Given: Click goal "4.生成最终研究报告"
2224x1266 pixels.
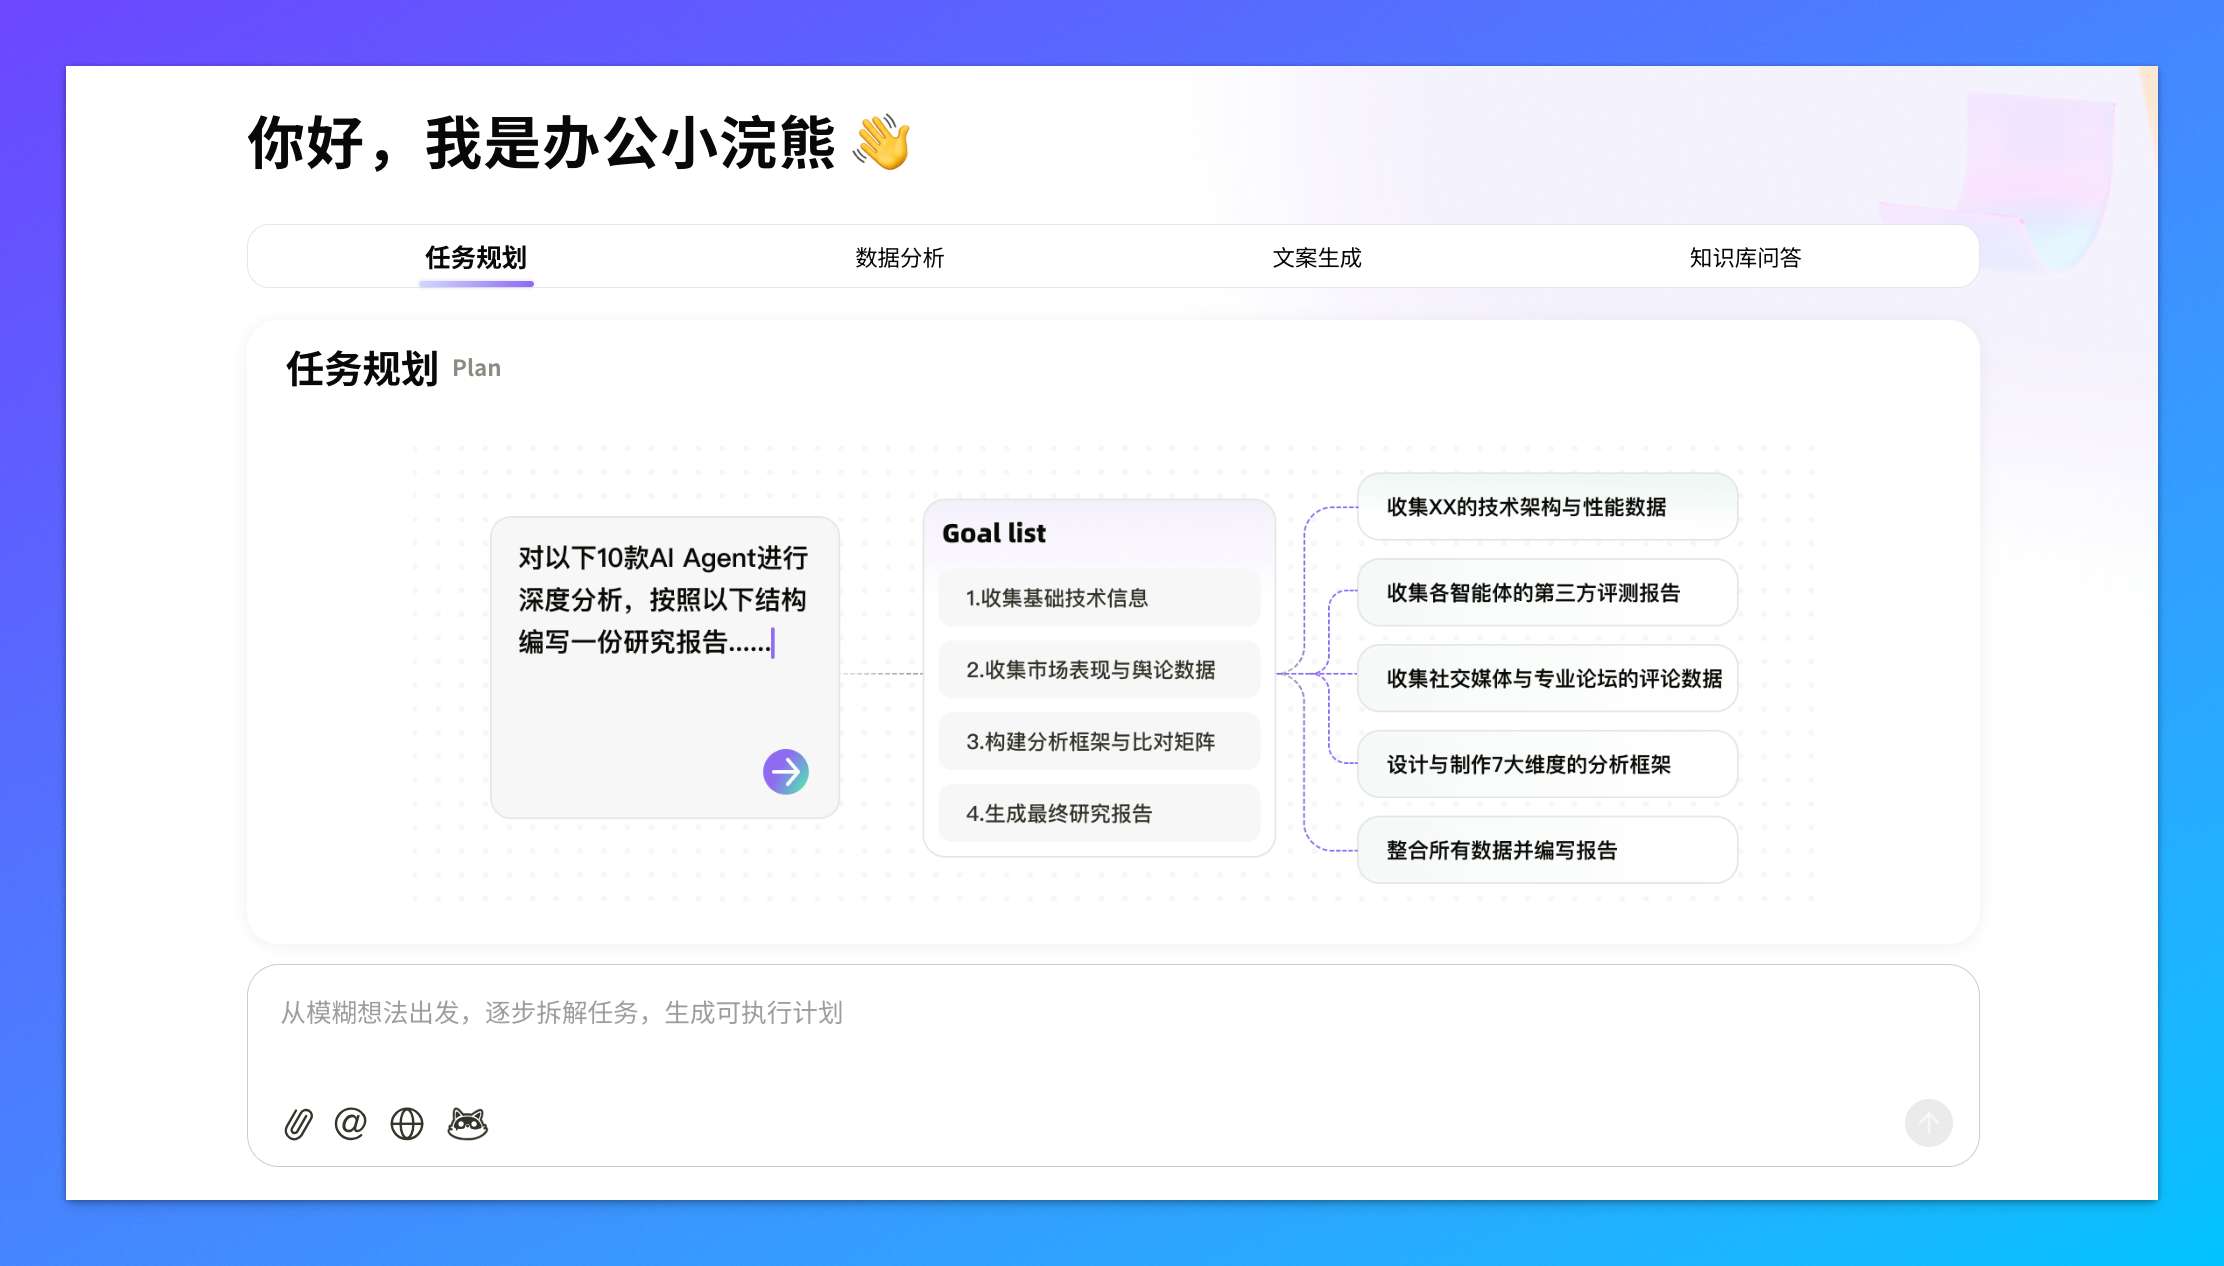Looking at the screenshot, I should tap(1098, 814).
